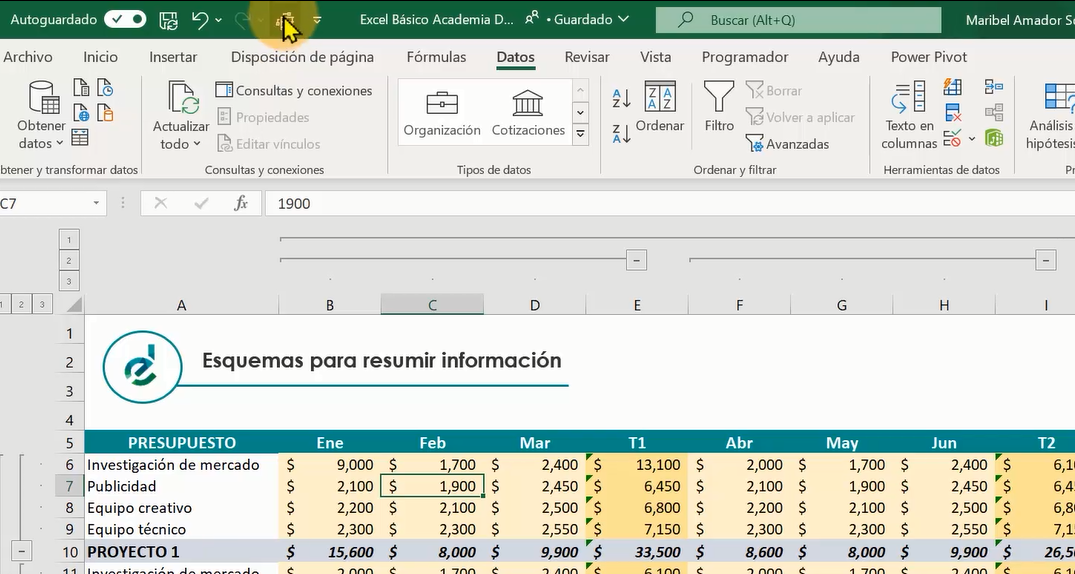
Task: Show row outline level 1
Action: tap(3, 304)
